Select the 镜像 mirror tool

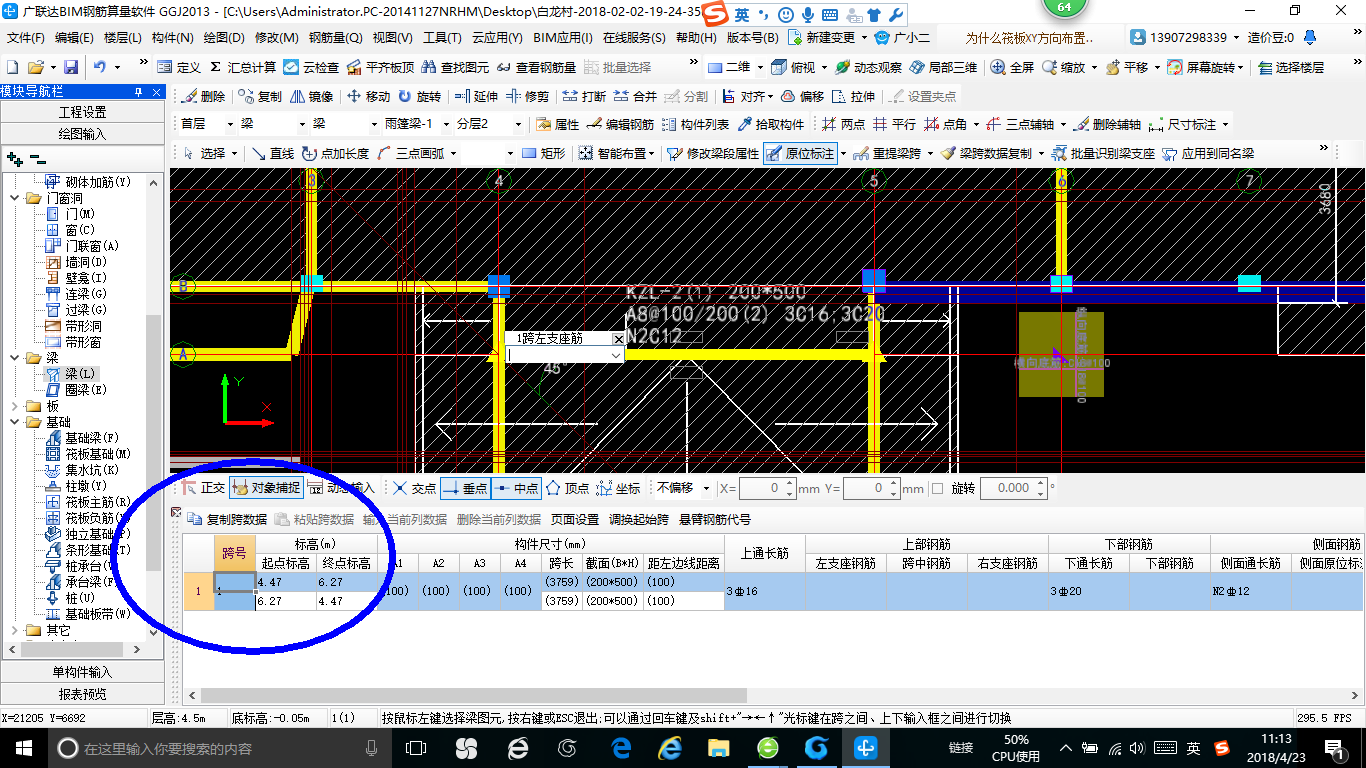point(312,96)
